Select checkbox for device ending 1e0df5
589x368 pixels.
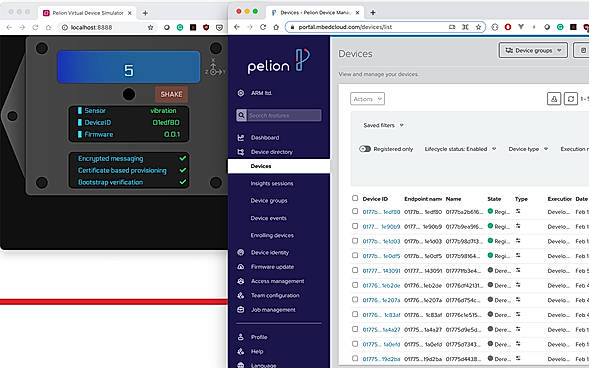point(355,255)
